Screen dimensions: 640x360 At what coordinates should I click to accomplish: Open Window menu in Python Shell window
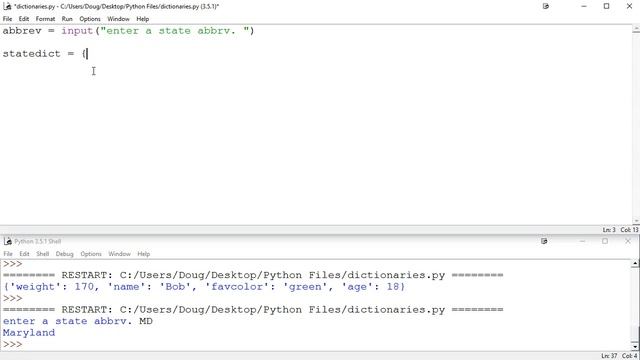(119, 253)
